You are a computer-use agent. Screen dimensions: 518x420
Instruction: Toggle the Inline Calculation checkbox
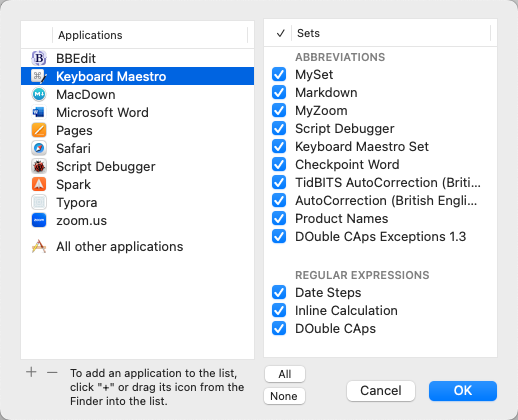[279, 311]
